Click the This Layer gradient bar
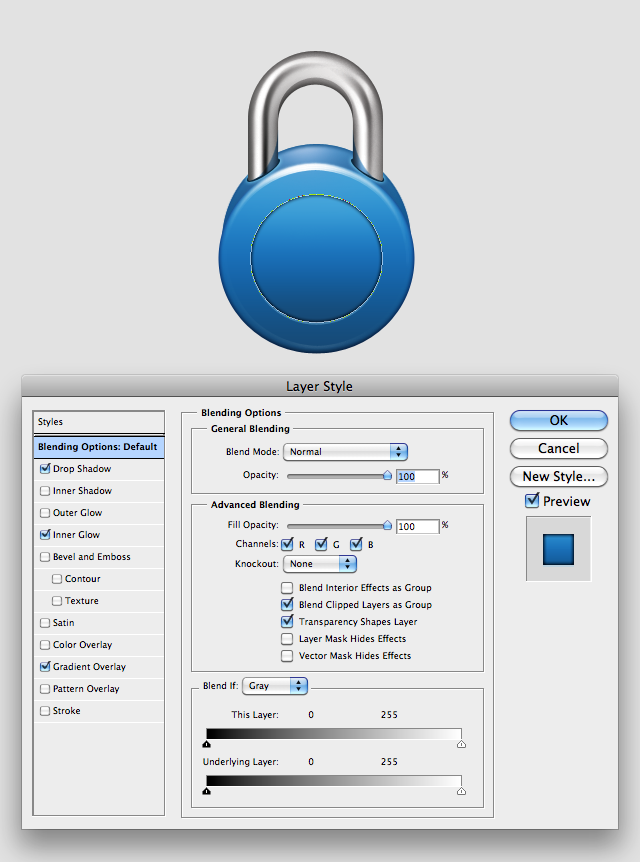This screenshot has width=640, height=862. [334, 734]
